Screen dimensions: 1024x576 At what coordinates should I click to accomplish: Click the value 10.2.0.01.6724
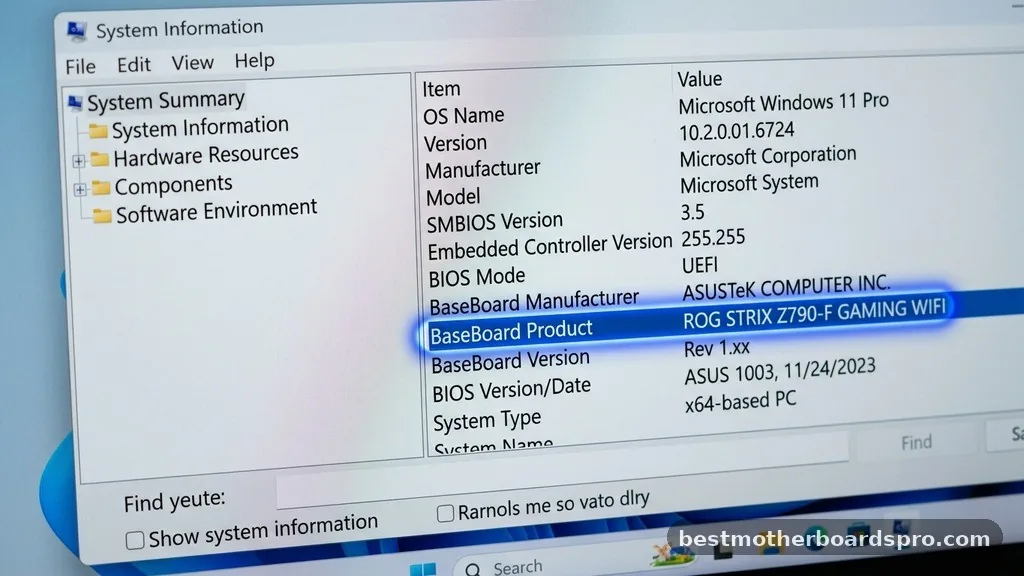click(737, 131)
